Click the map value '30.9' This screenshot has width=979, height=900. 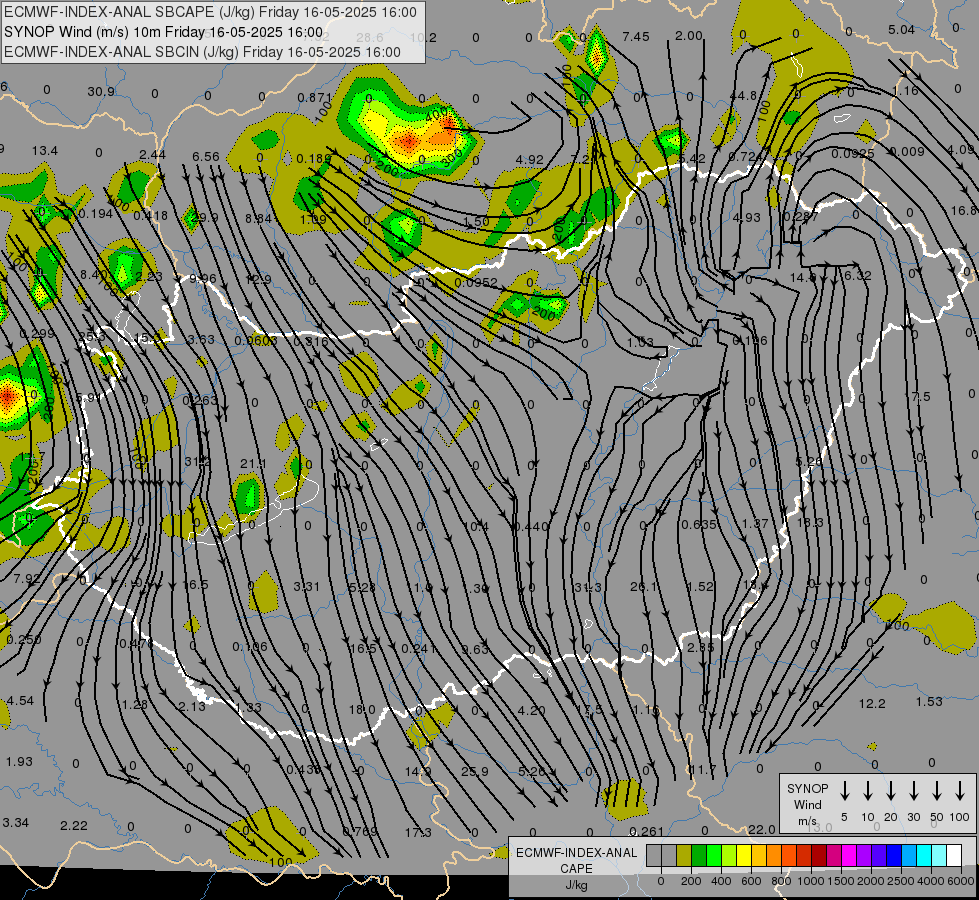(x=101, y=92)
